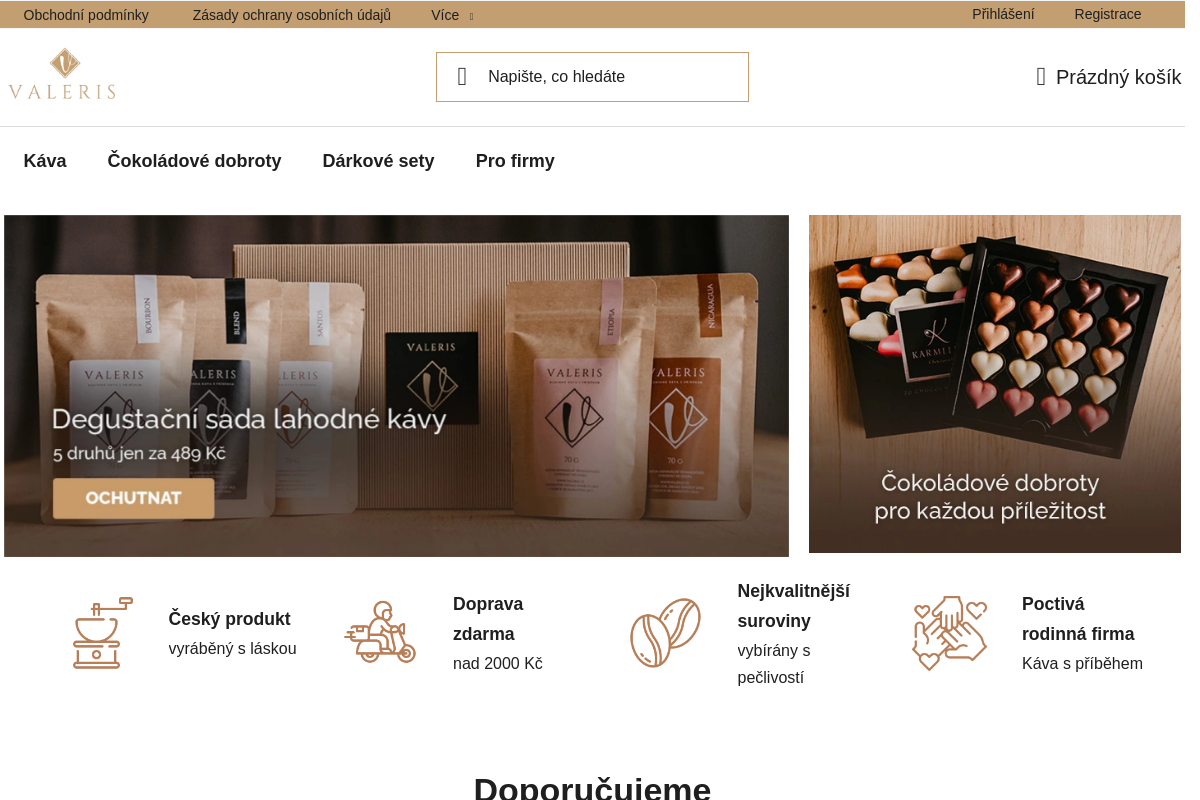1200x800 pixels.
Task: Click 'Káva s příběhem' text
Action: coord(1082,664)
